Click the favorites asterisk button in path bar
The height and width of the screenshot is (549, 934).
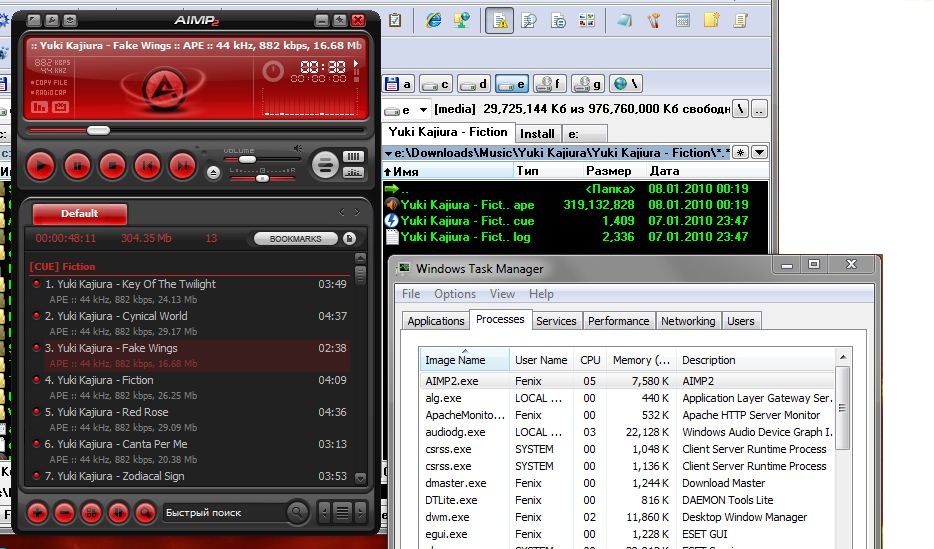tap(740, 152)
